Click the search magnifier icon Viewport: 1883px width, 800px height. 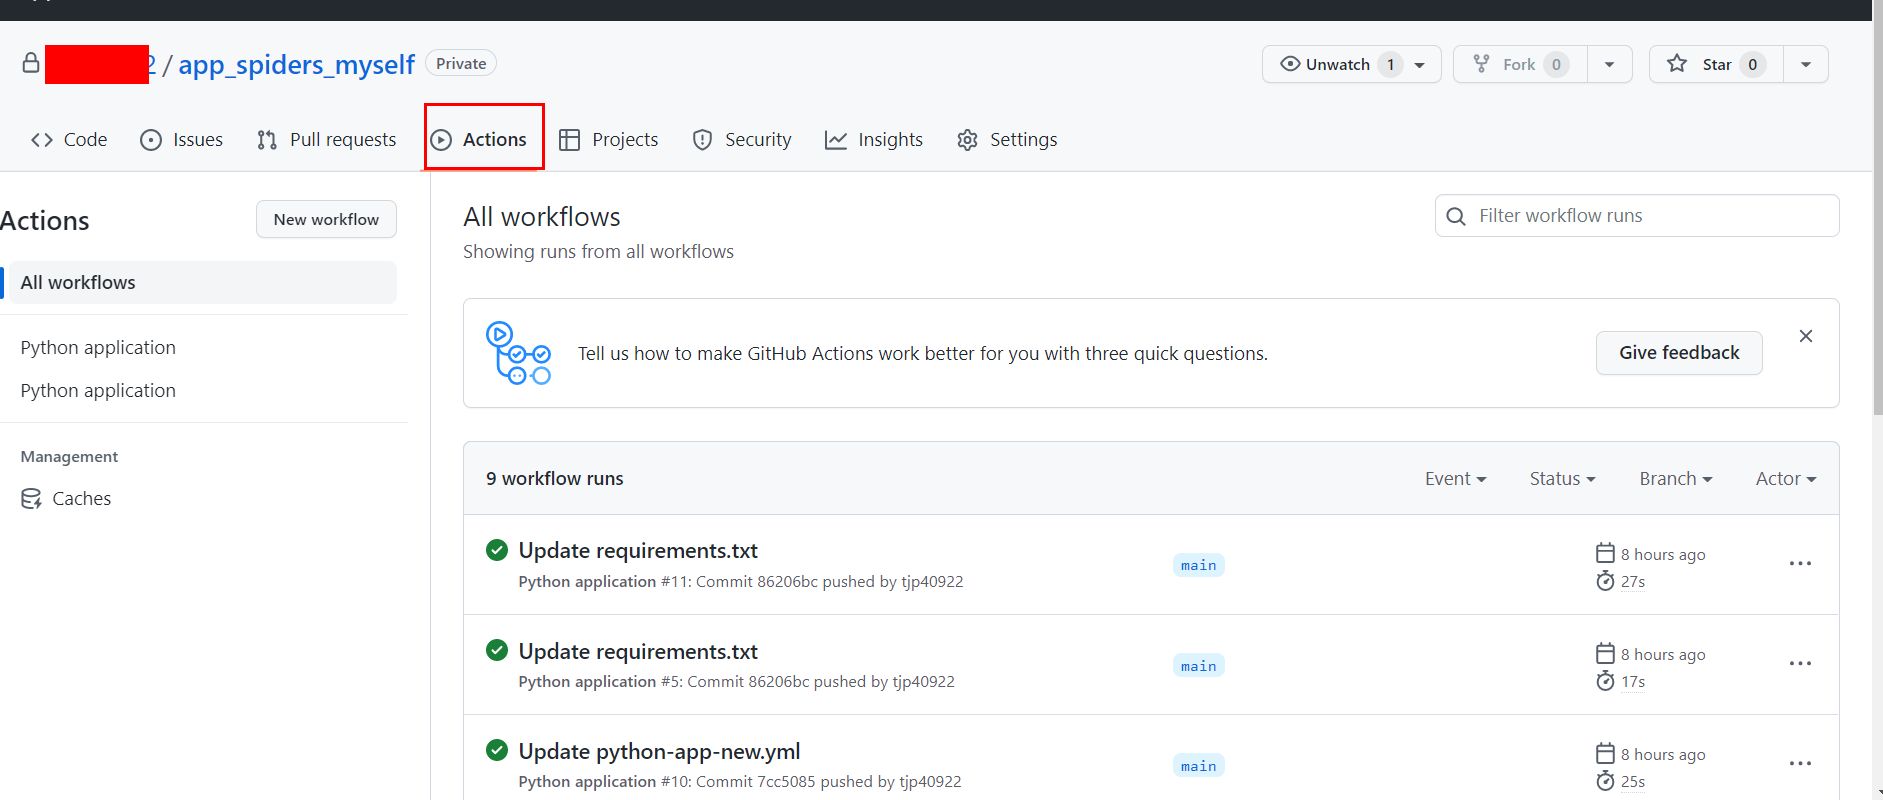tap(1456, 216)
